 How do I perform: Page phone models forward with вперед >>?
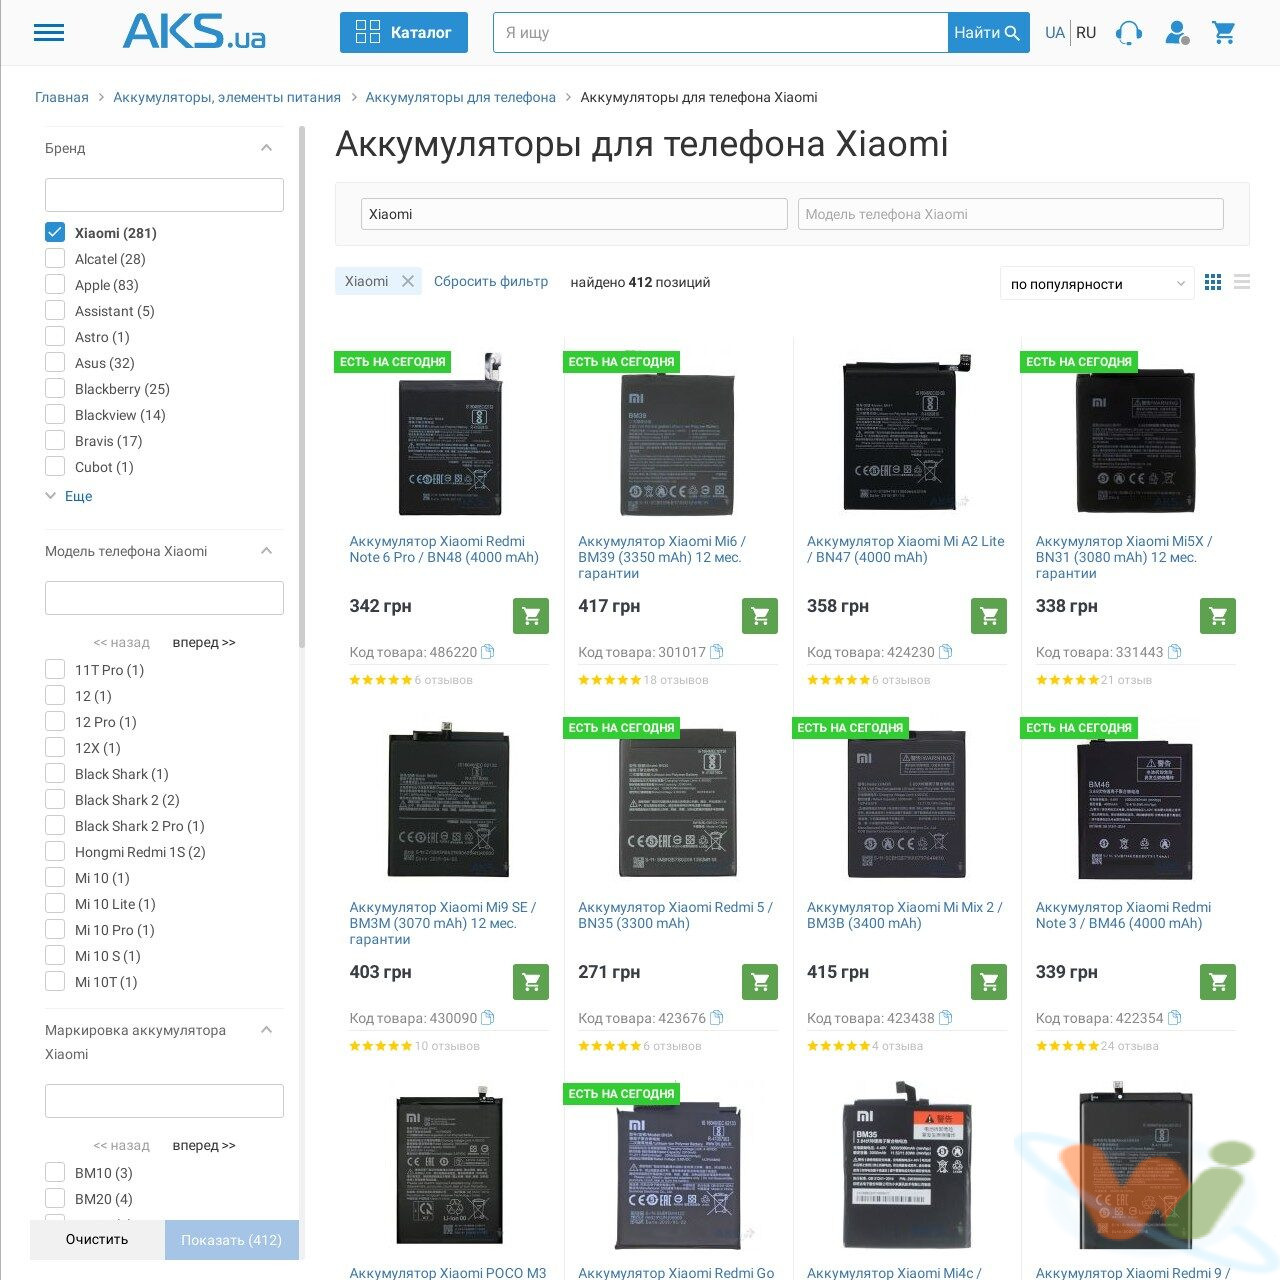click(204, 642)
